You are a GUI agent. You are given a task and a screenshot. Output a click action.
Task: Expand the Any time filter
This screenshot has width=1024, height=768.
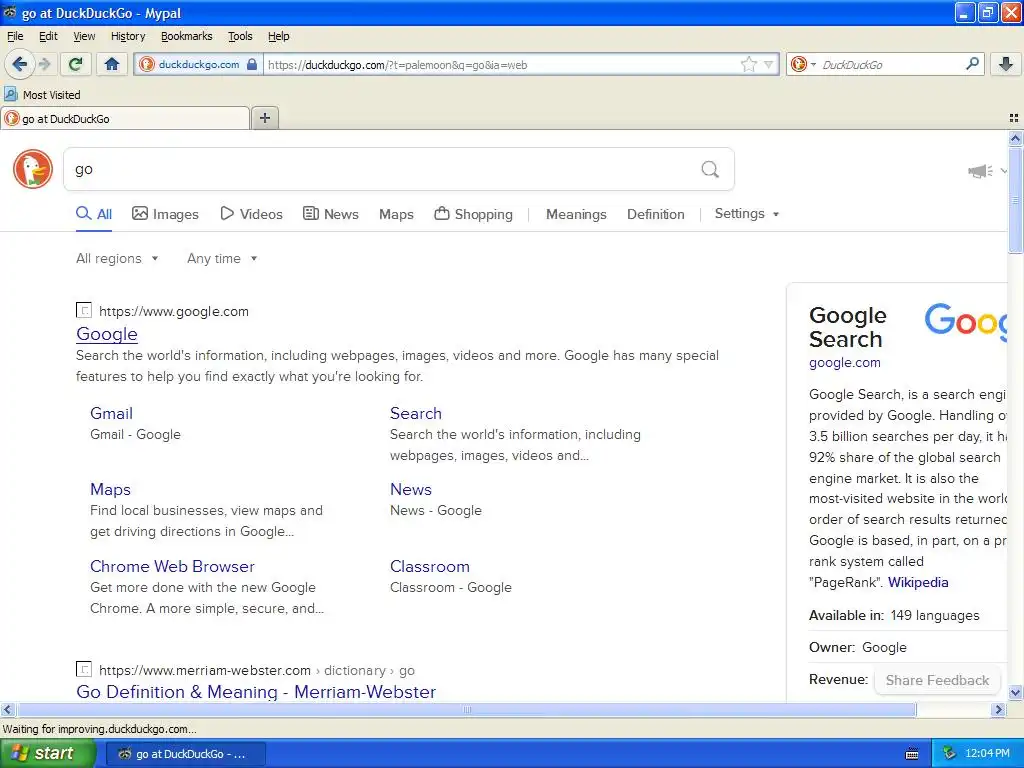[222, 259]
